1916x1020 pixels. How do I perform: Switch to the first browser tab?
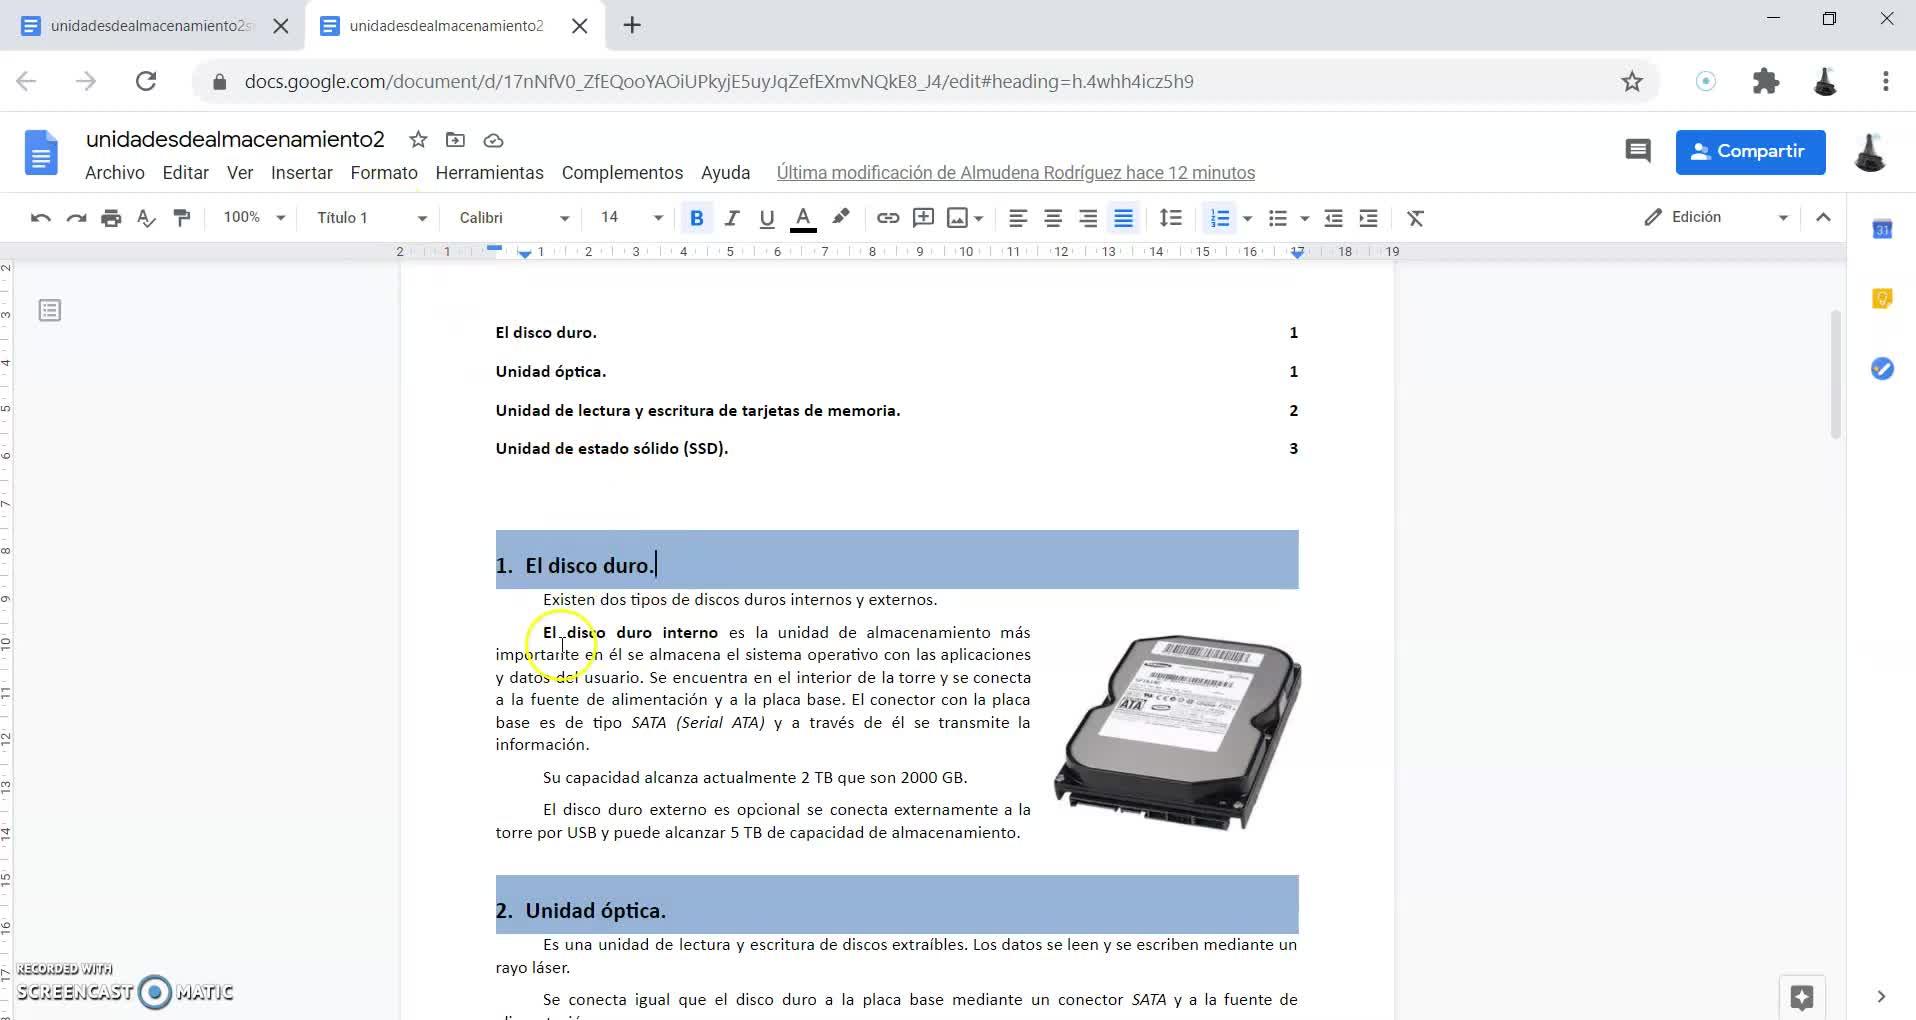[x=152, y=26]
